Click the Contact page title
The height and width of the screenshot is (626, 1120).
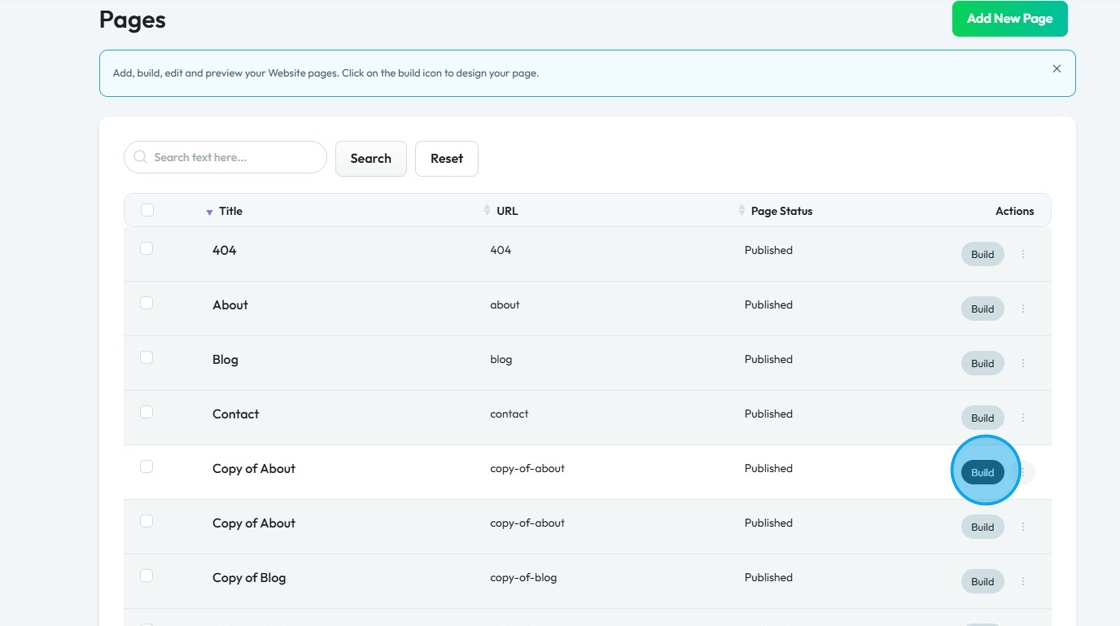click(x=235, y=414)
